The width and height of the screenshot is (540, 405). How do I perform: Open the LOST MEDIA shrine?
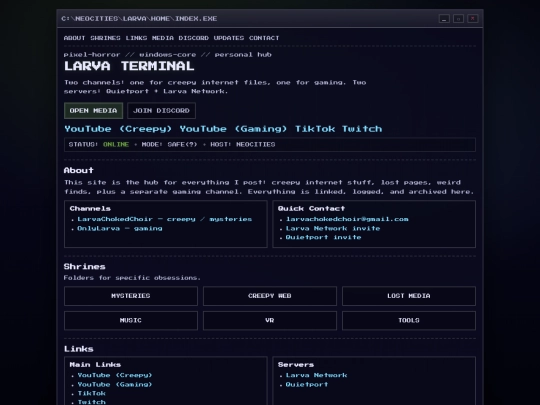point(409,296)
